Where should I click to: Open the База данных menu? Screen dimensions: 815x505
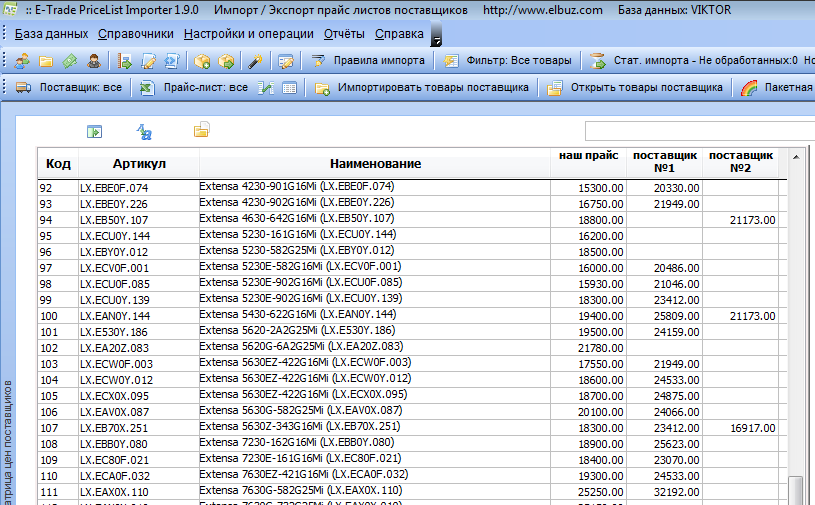click(x=51, y=34)
